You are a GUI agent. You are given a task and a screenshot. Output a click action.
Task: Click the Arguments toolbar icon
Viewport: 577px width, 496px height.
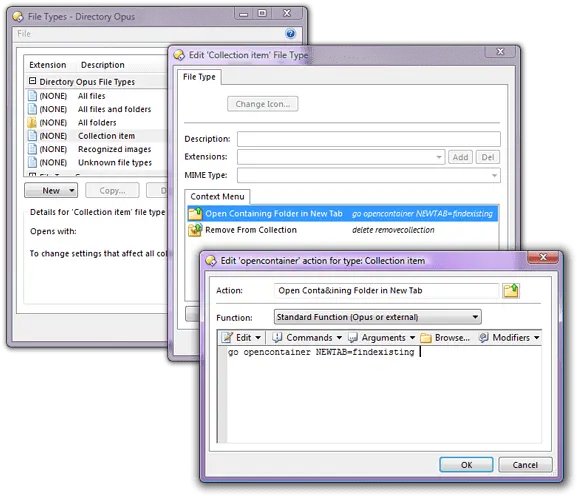coord(353,337)
